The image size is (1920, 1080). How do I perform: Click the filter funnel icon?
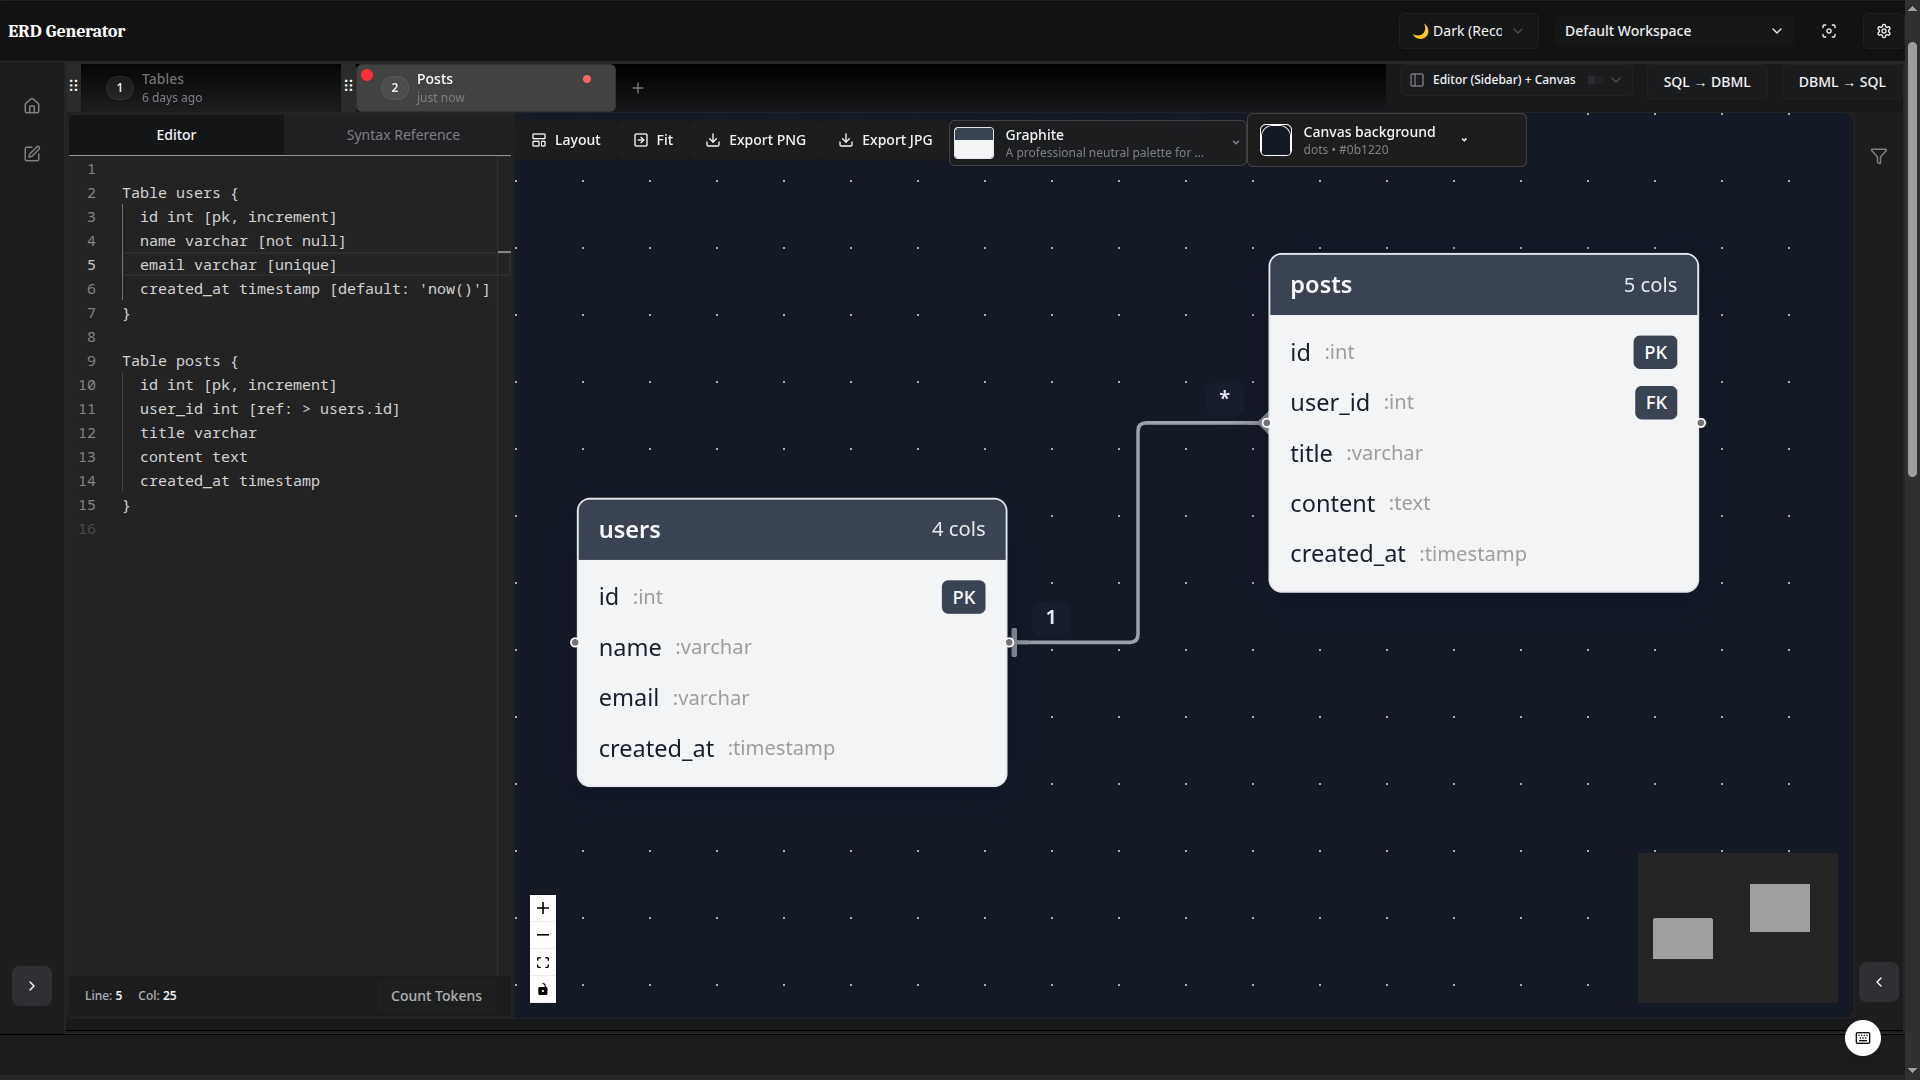pos(1879,156)
